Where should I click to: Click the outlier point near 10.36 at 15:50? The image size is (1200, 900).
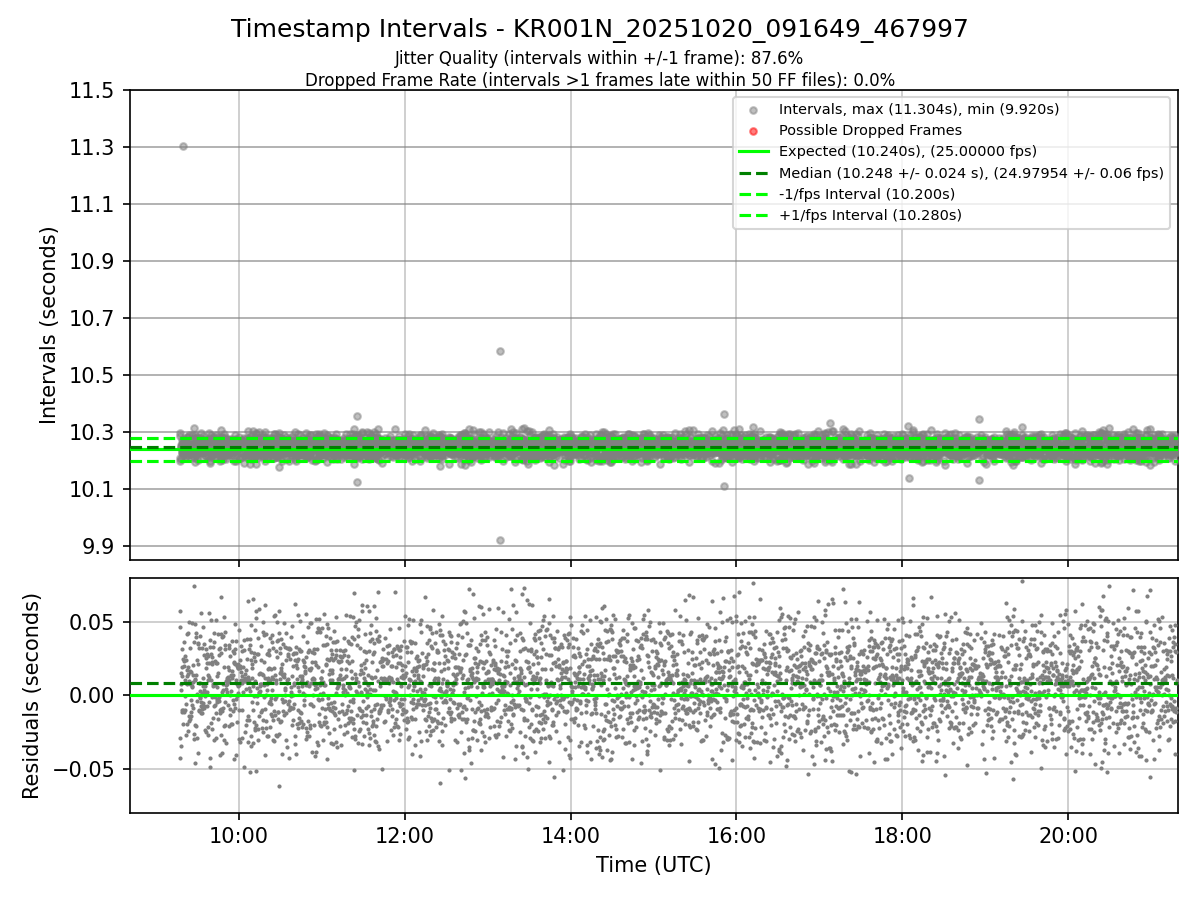click(x=724, y=414)
